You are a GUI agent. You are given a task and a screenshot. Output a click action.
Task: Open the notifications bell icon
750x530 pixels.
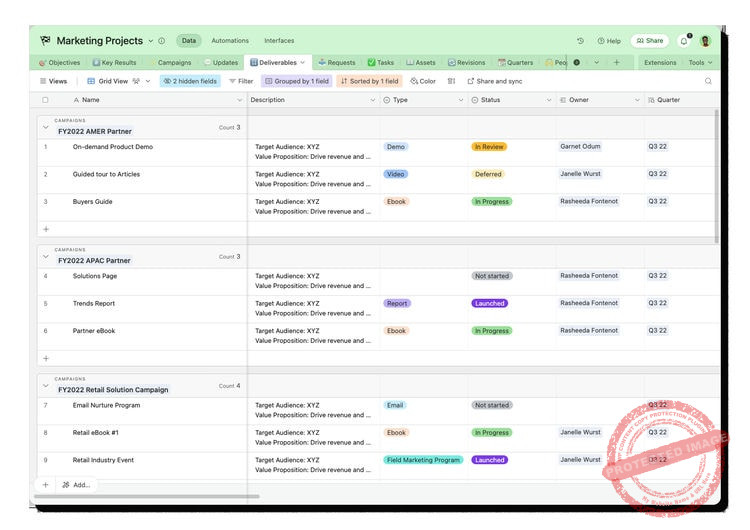[x=684, y=41]
